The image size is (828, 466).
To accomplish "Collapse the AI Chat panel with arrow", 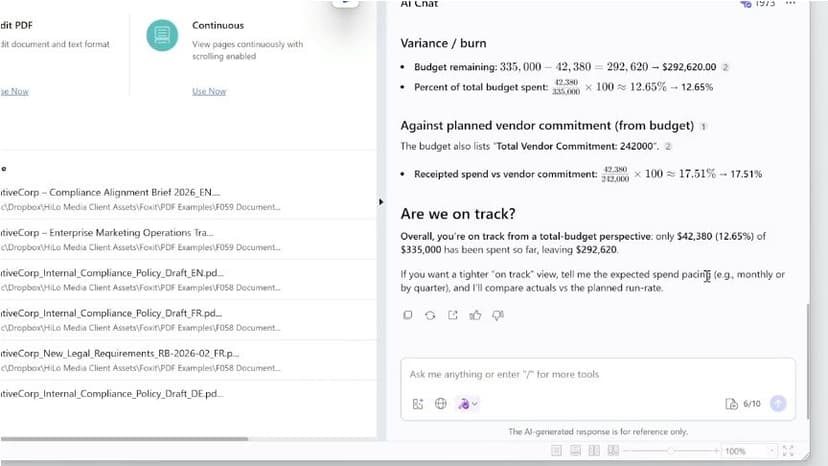I will pyautogui.click(x=381, y=202).
